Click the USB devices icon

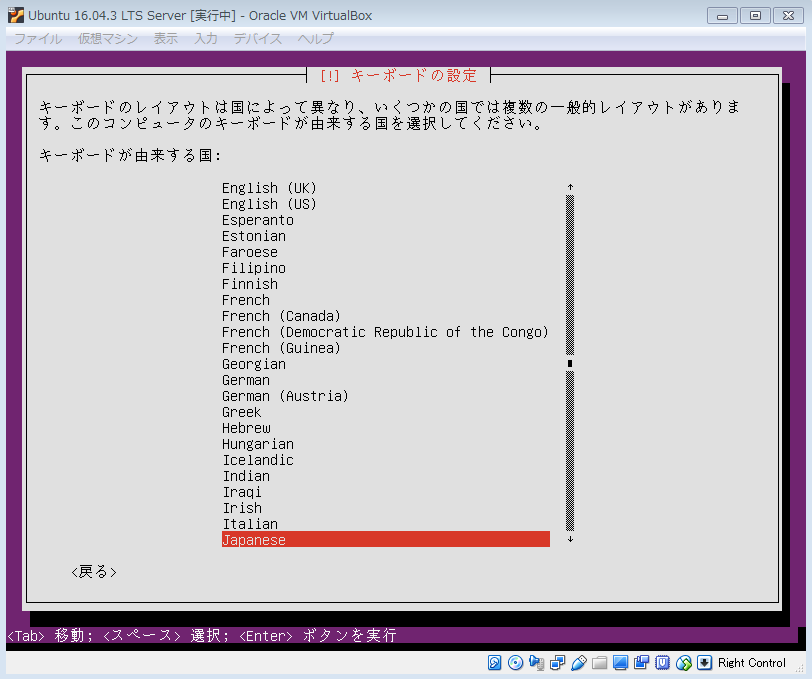point(579,663)
